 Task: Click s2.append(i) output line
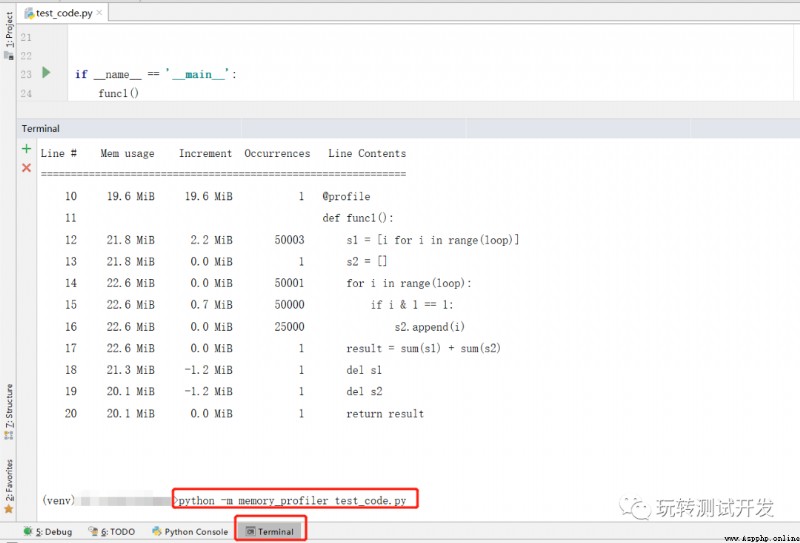[x=430, y=327]
